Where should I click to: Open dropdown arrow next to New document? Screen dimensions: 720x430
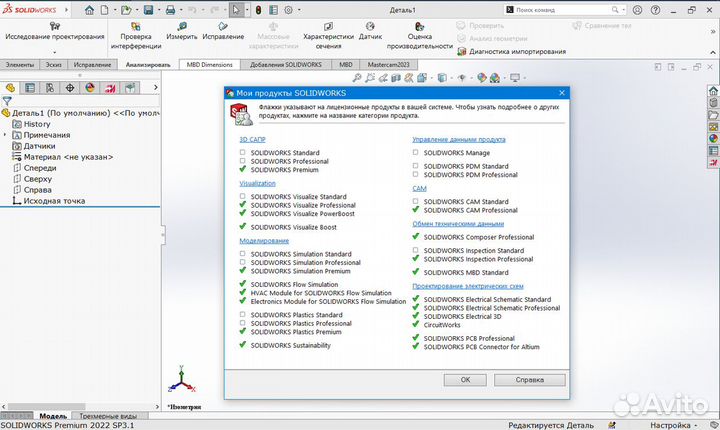(115, 10)
